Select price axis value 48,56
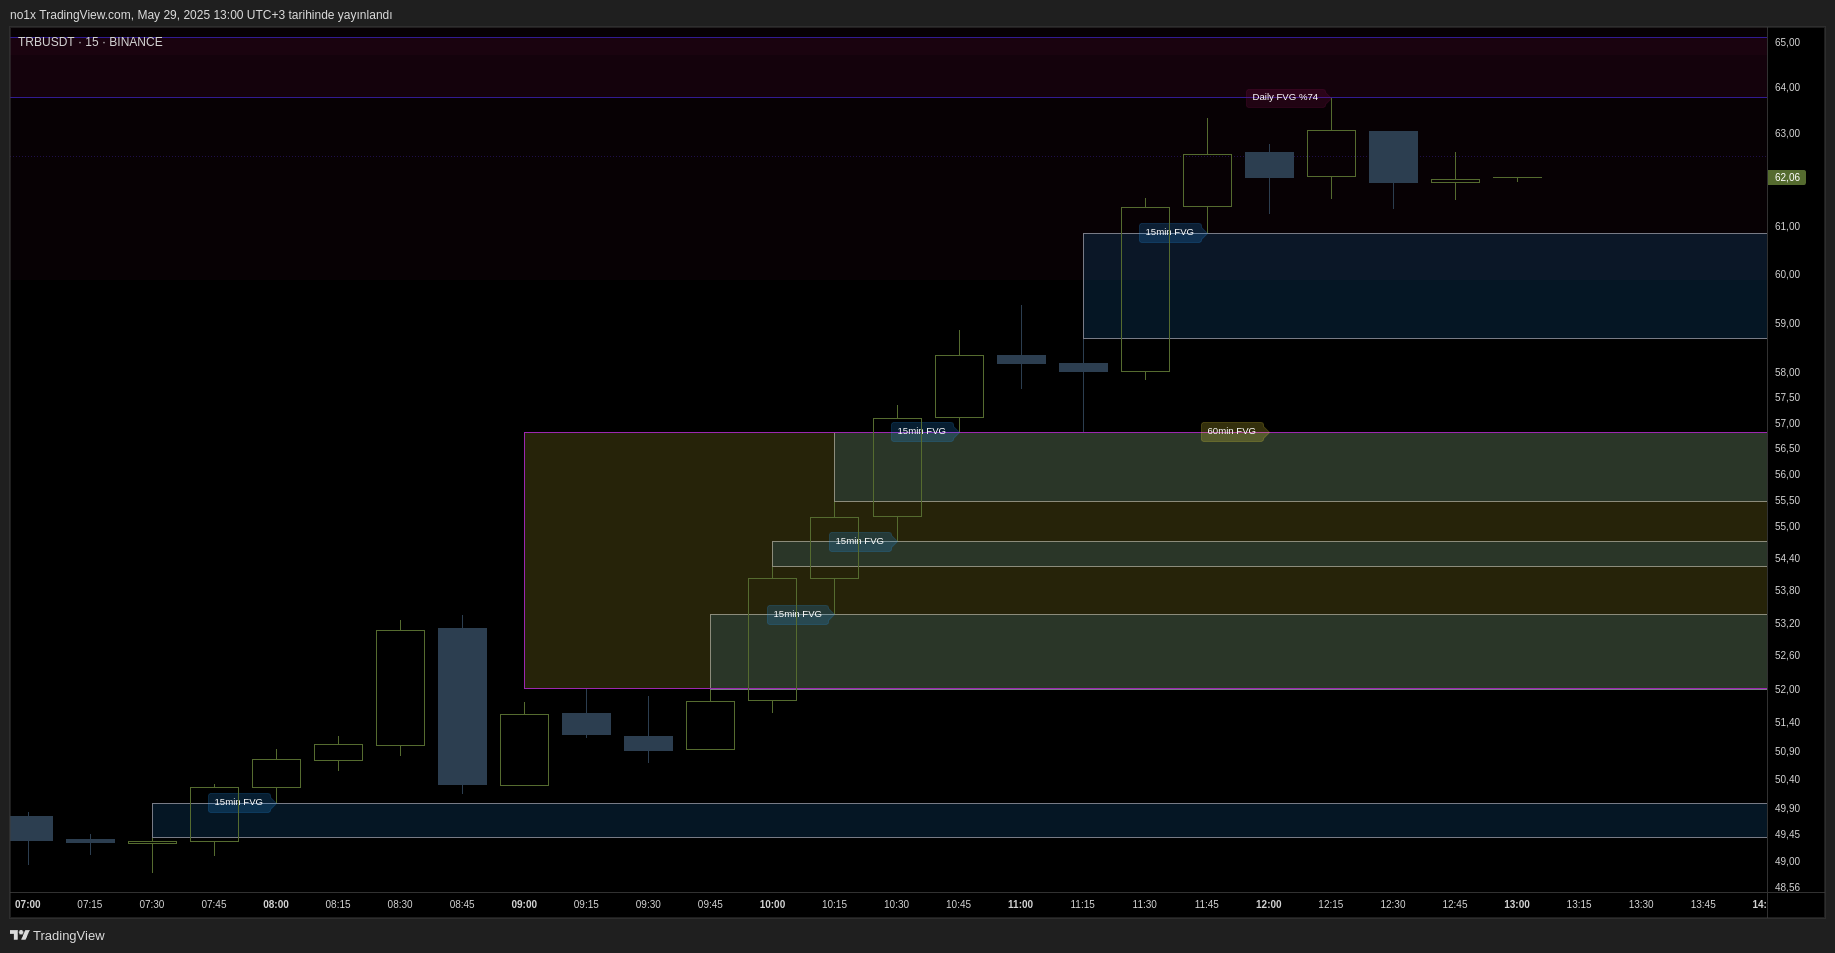Image resolution: width=1835 pixels, height=953 pixels. pos(1787,887)
